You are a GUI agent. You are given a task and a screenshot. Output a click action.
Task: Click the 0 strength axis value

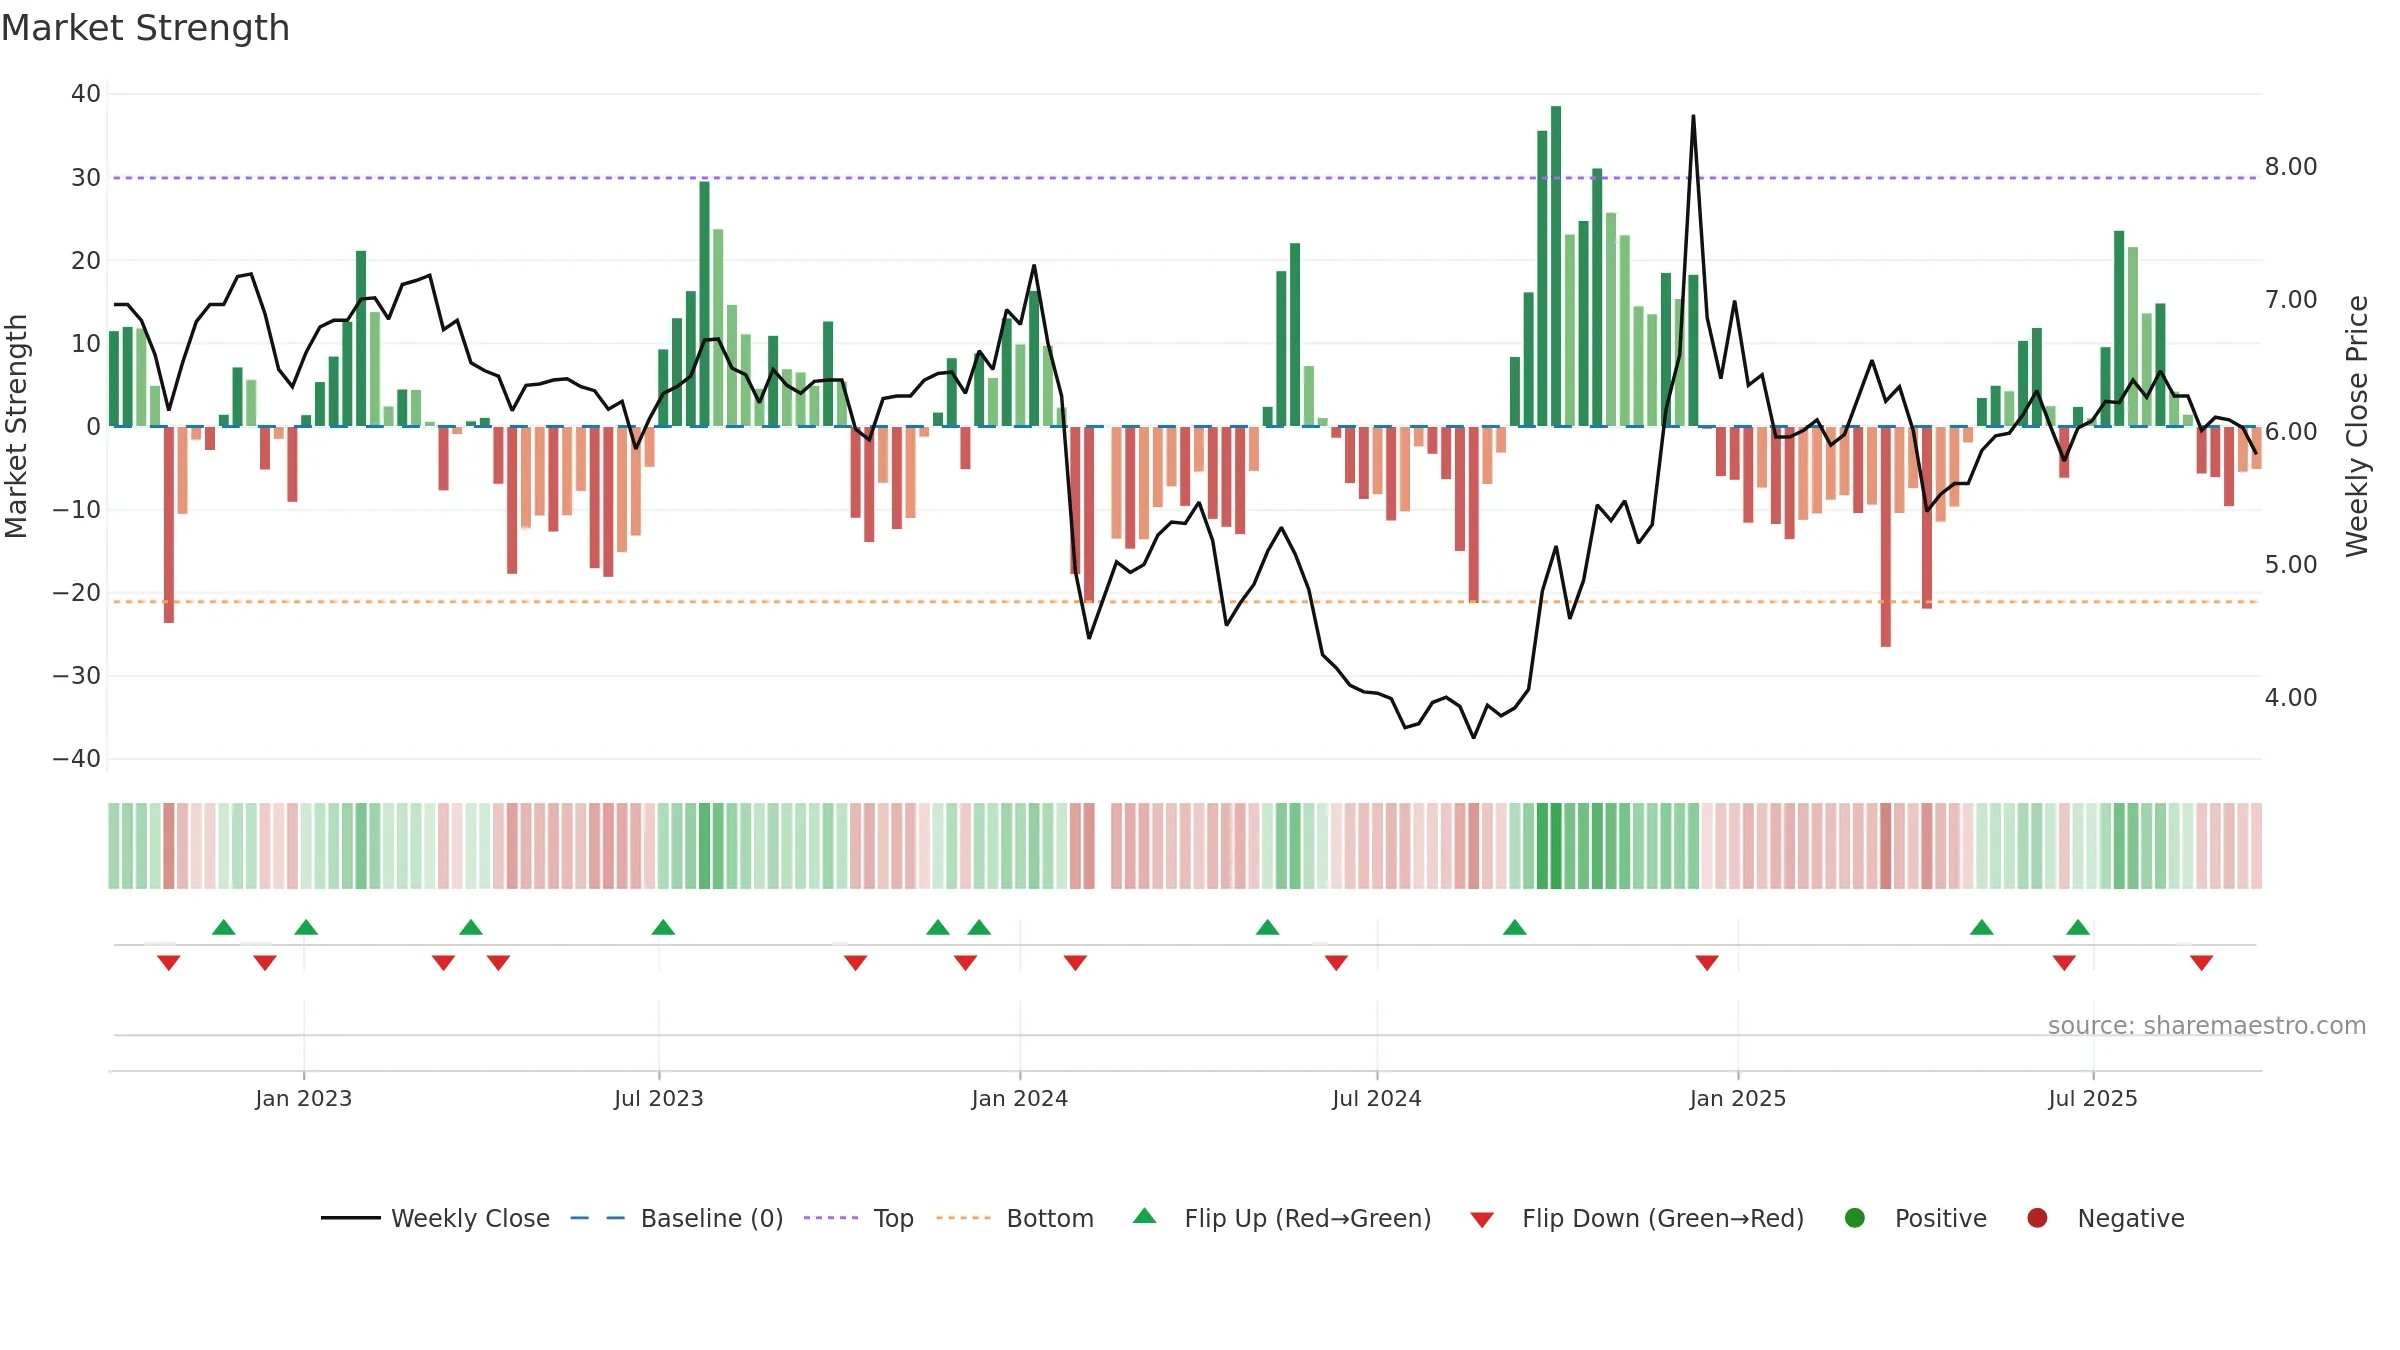[x=94, y=427]
